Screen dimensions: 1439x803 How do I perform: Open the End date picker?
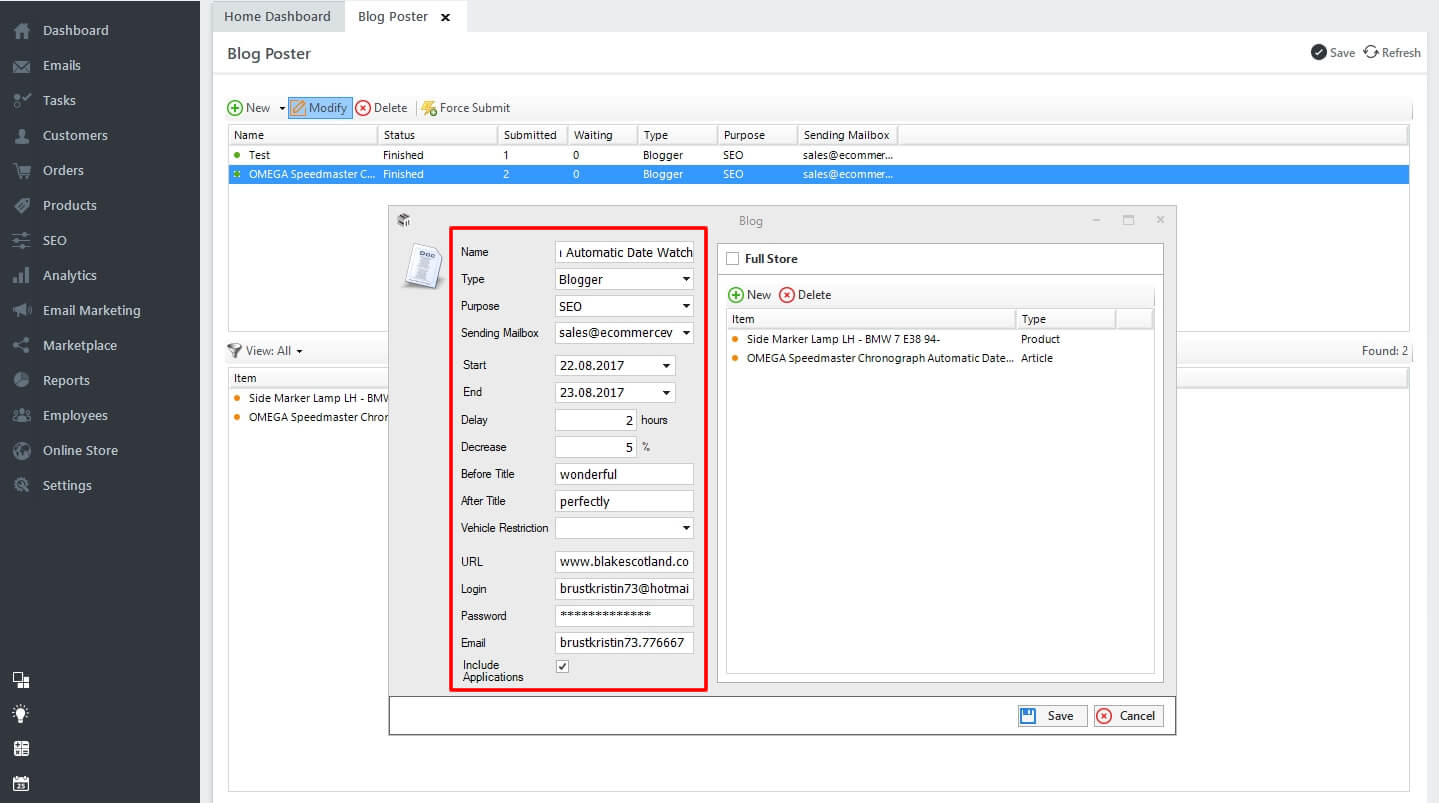click(x=667, y=393)
